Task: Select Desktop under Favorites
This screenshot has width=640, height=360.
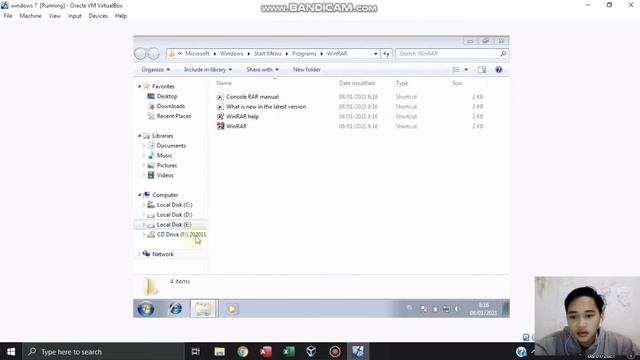Action: pos(167,96)
